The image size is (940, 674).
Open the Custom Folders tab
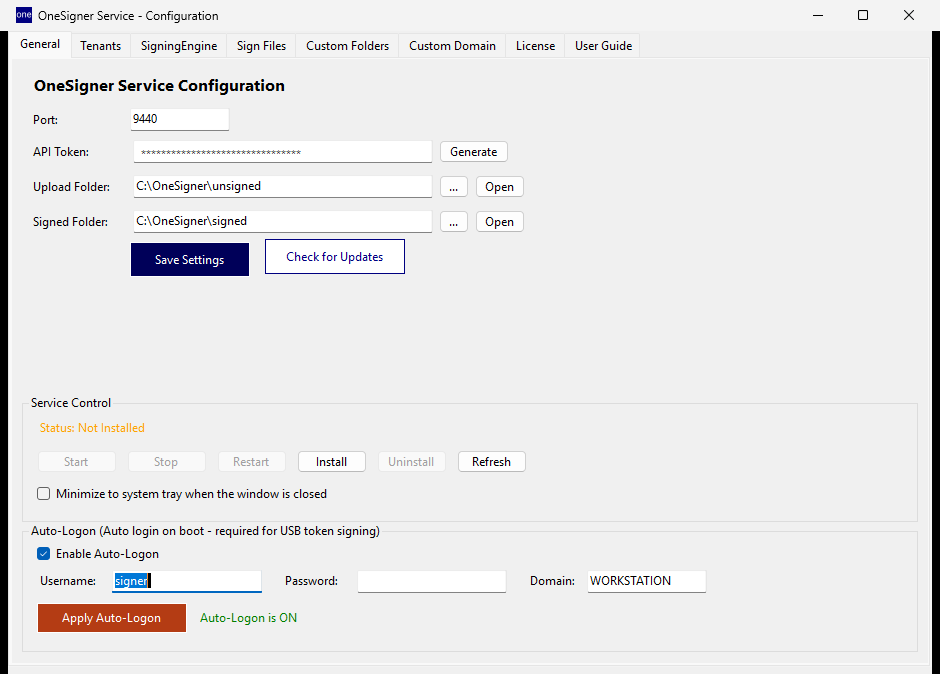(x=348, y=46)
